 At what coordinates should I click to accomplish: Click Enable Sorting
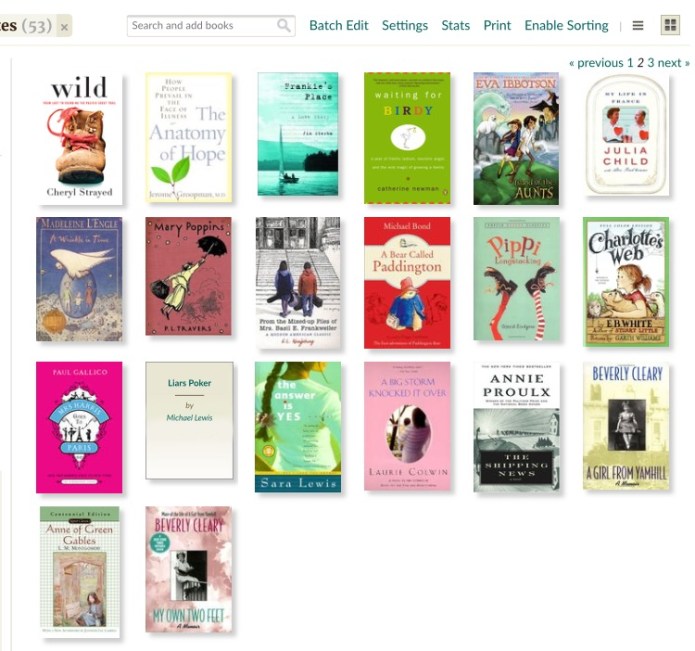click(x=566, y=26)
